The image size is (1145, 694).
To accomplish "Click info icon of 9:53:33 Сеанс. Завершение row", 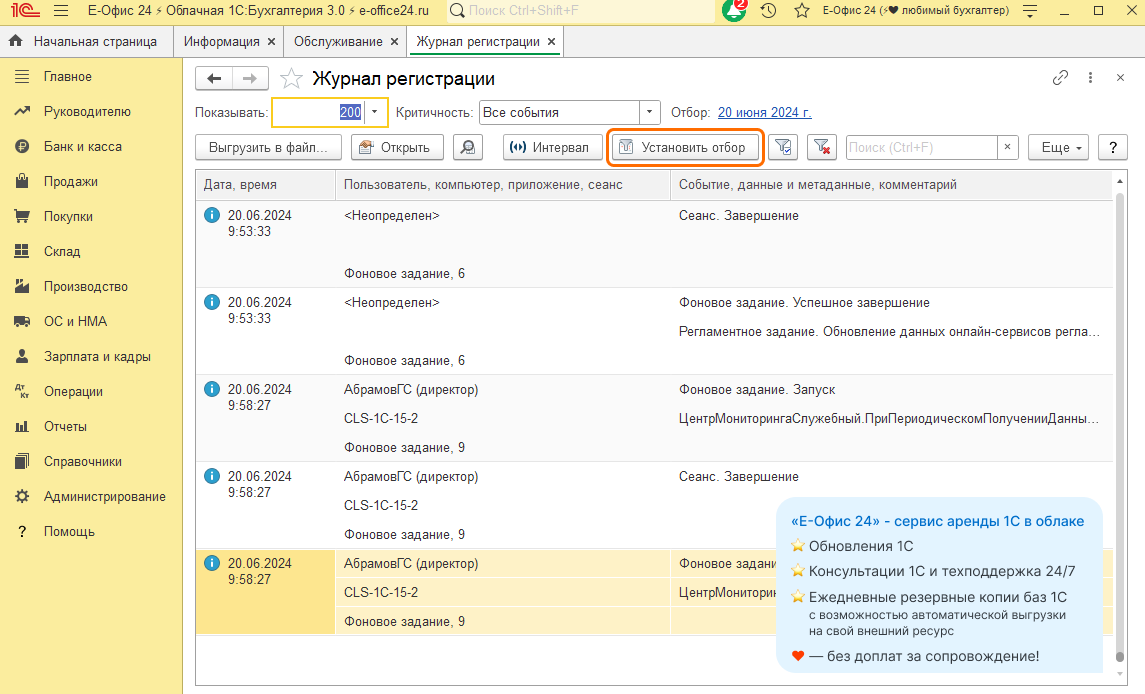I will click(x=212, y=215).
